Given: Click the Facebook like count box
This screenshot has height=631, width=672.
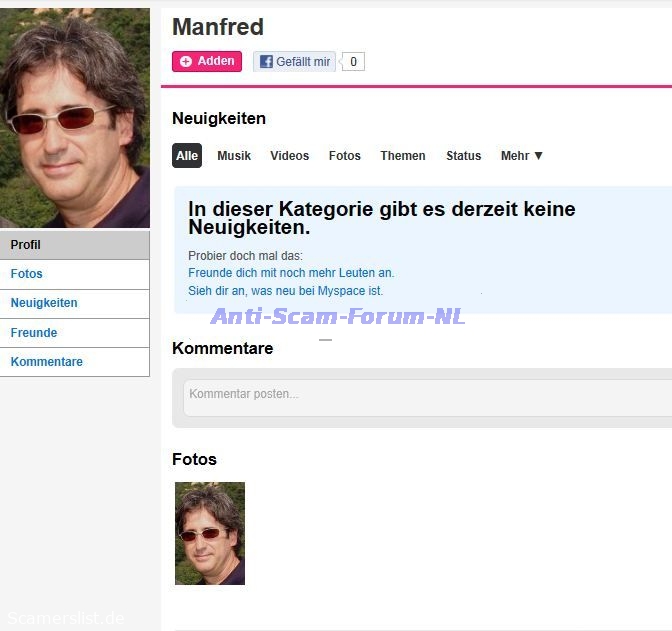Looking at the screenshot, I should click(353, 62).
